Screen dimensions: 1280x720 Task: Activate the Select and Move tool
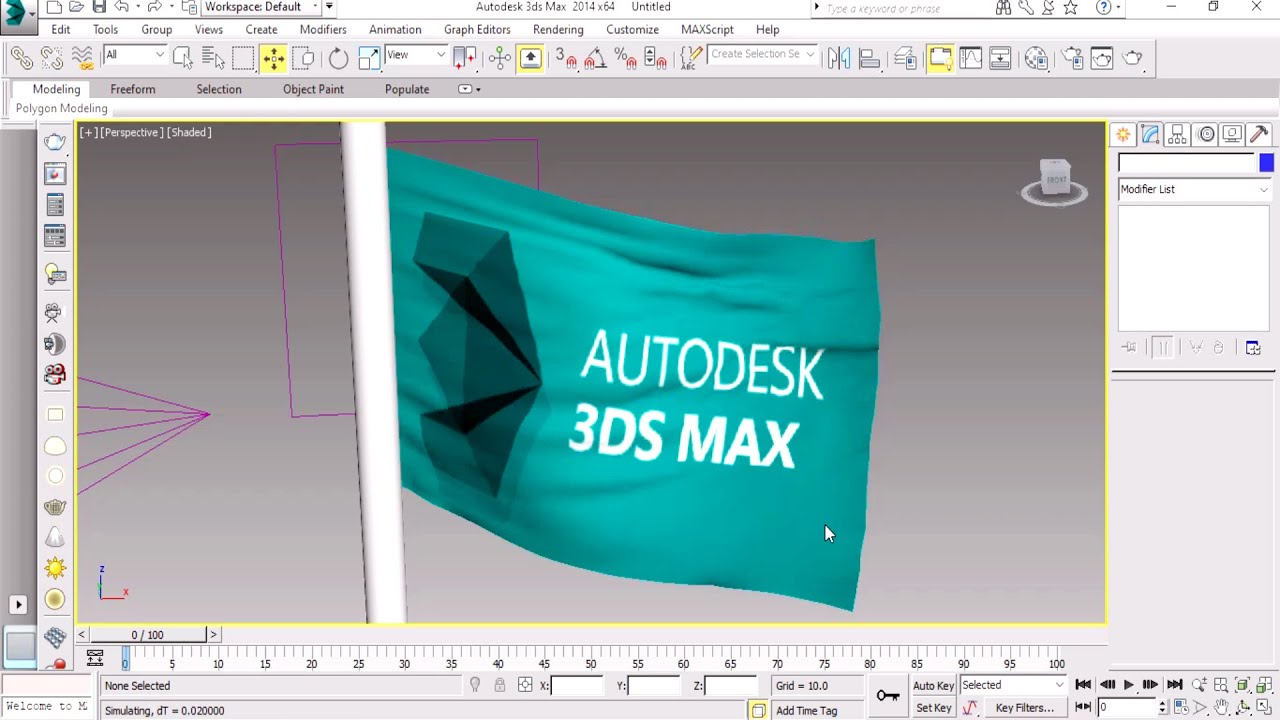click(274, 58)
